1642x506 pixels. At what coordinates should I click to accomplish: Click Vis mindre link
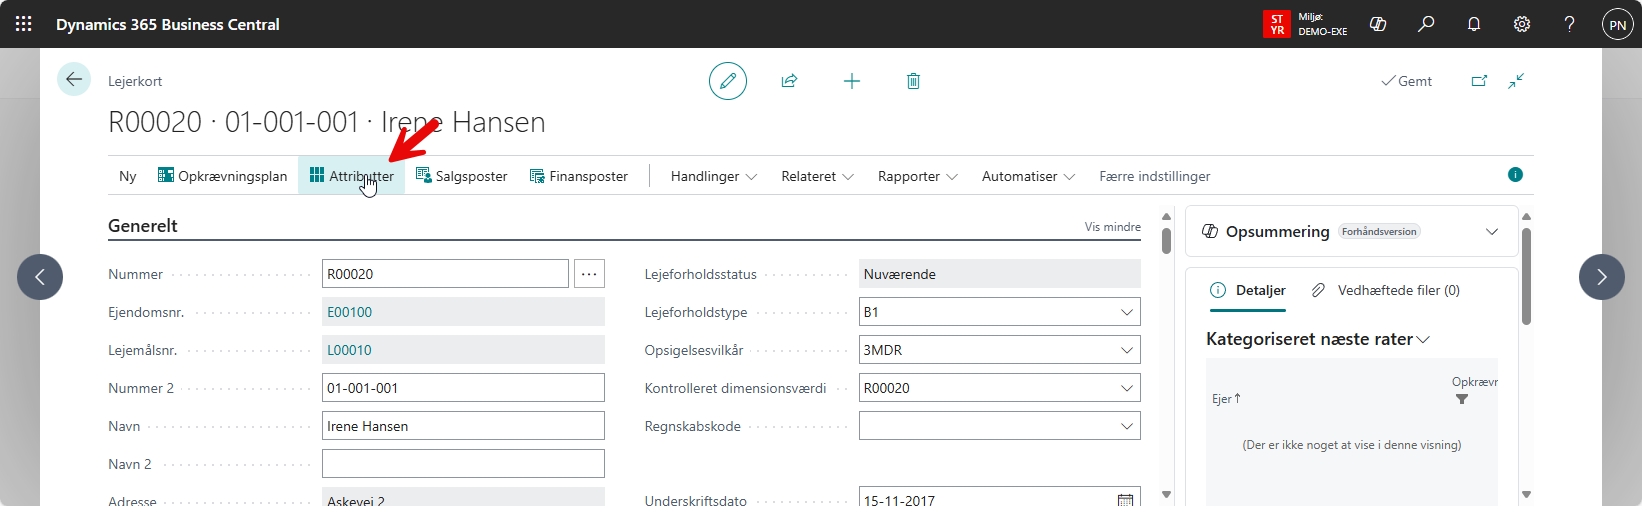point(1113,227)
